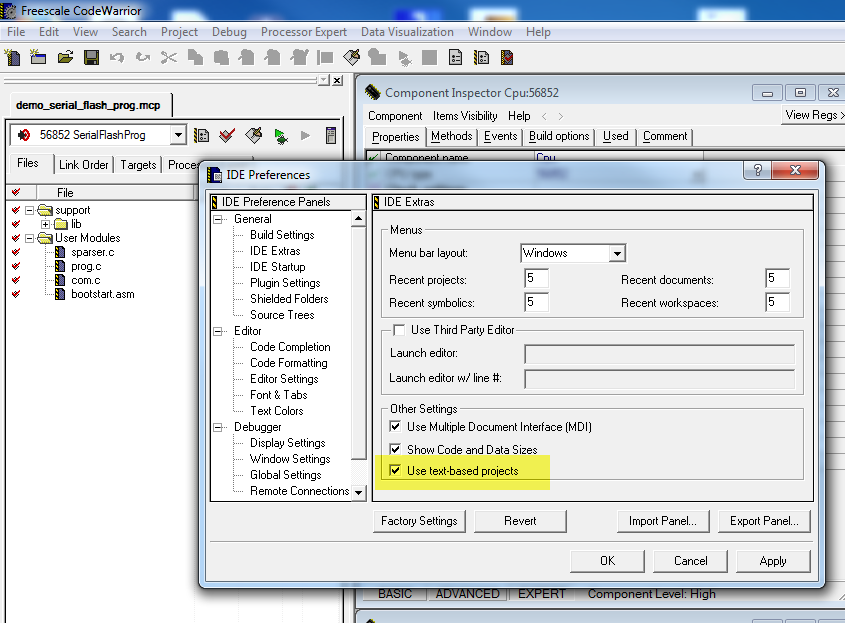The width and height of the screenshot is (845, 623).
Task: Click the grey Run arrow in project panel
Action: 306,135
